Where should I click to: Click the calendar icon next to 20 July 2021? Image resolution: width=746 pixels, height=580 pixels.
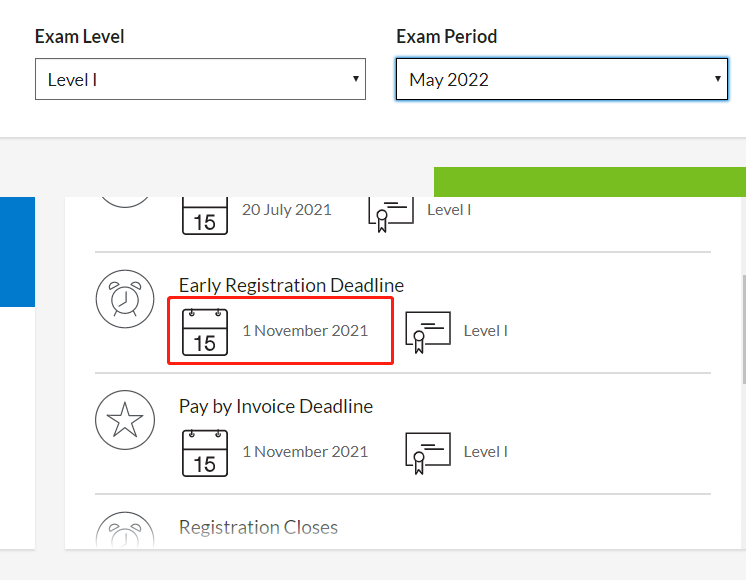coord(205,214)
